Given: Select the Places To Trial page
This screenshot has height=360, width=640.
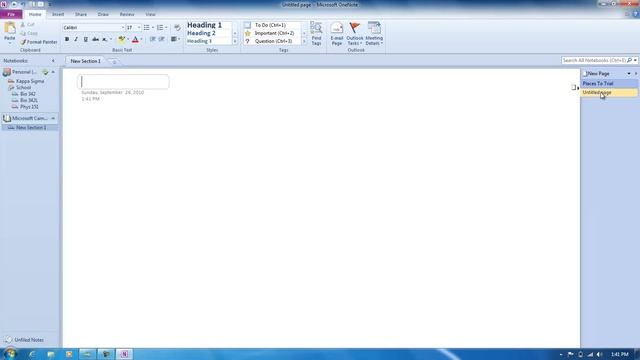Looking at the screenshot, I should [609, 83].
